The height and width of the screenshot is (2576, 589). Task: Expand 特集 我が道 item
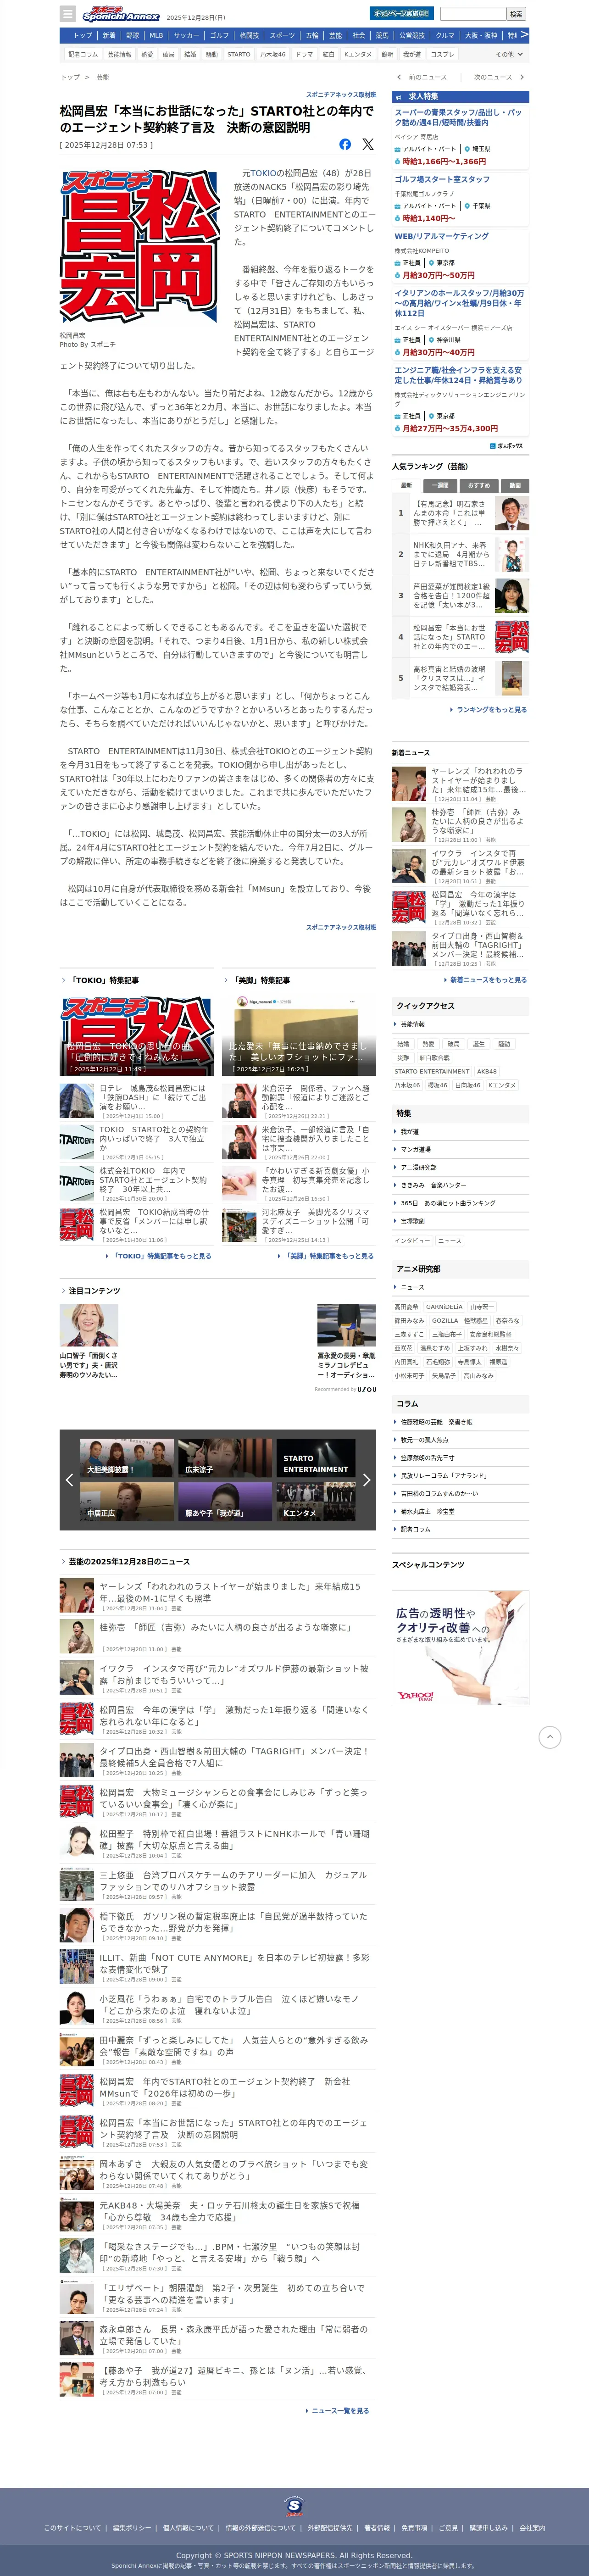(460, 1132)
